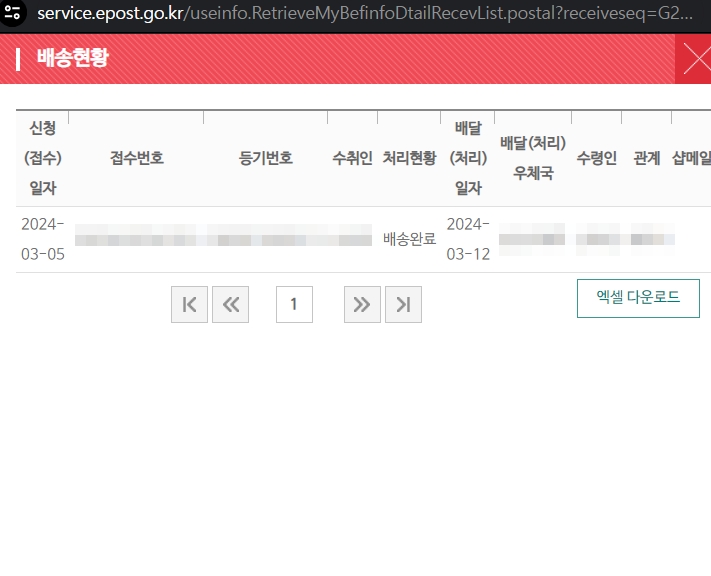Click the 신청(접수) 일자 column header

(x=43, y=158)
